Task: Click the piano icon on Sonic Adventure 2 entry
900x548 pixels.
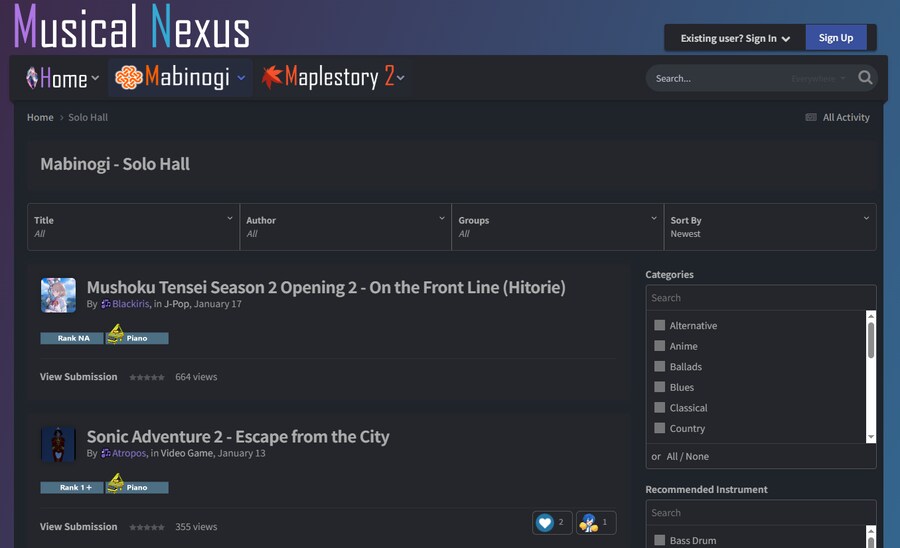Action: point(115,483)
